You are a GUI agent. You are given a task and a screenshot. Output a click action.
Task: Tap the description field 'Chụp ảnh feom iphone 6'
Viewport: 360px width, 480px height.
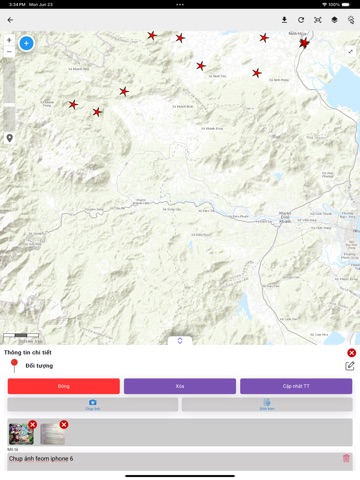(x=180, y=461)
